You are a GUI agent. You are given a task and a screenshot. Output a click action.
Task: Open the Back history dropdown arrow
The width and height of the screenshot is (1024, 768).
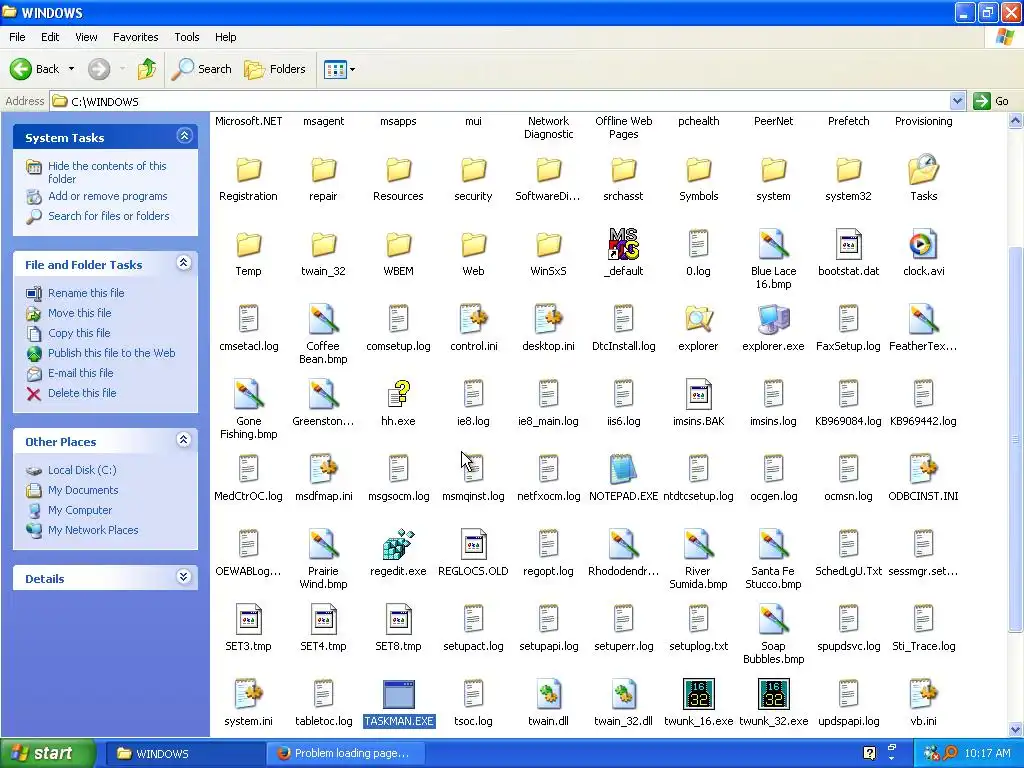(71, 69)
